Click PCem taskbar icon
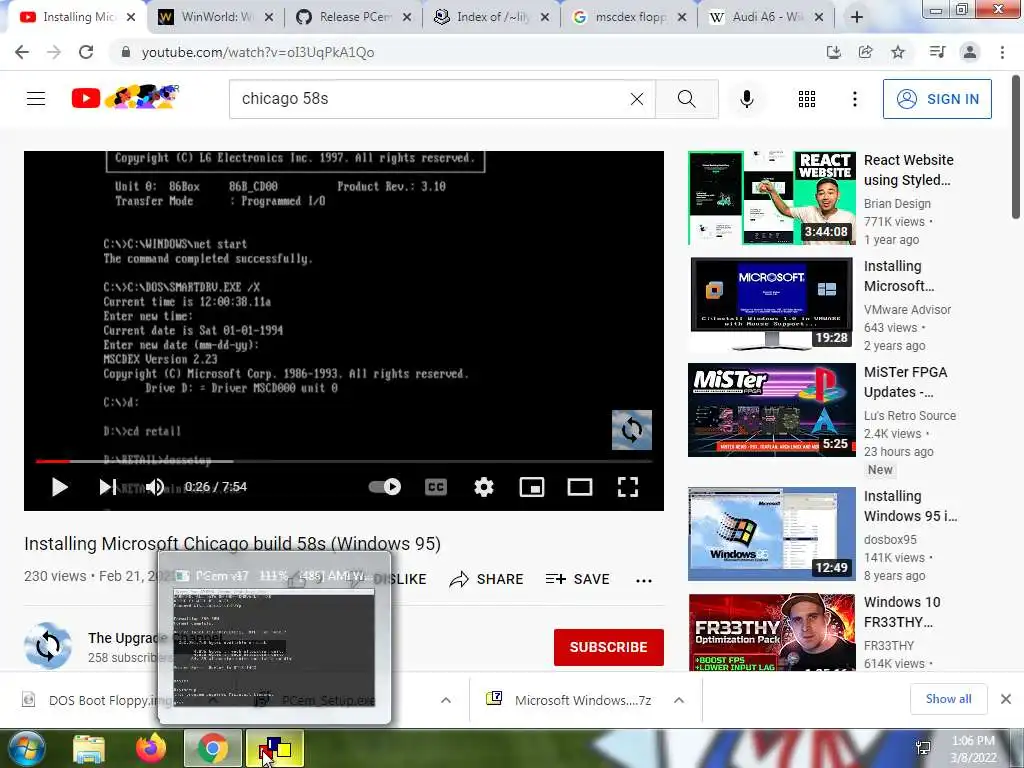This screenshot has width=1024, height=768. coord(274,748)
